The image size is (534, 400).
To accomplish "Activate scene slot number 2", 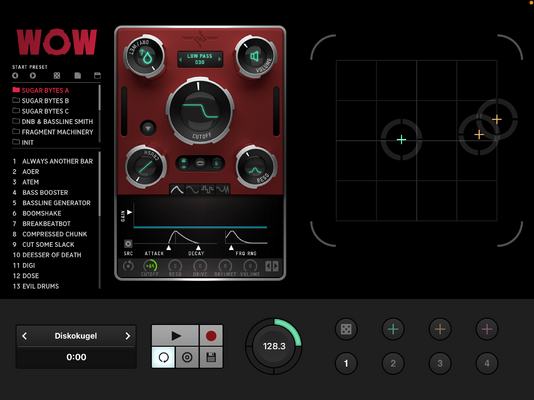I will 393,363.
